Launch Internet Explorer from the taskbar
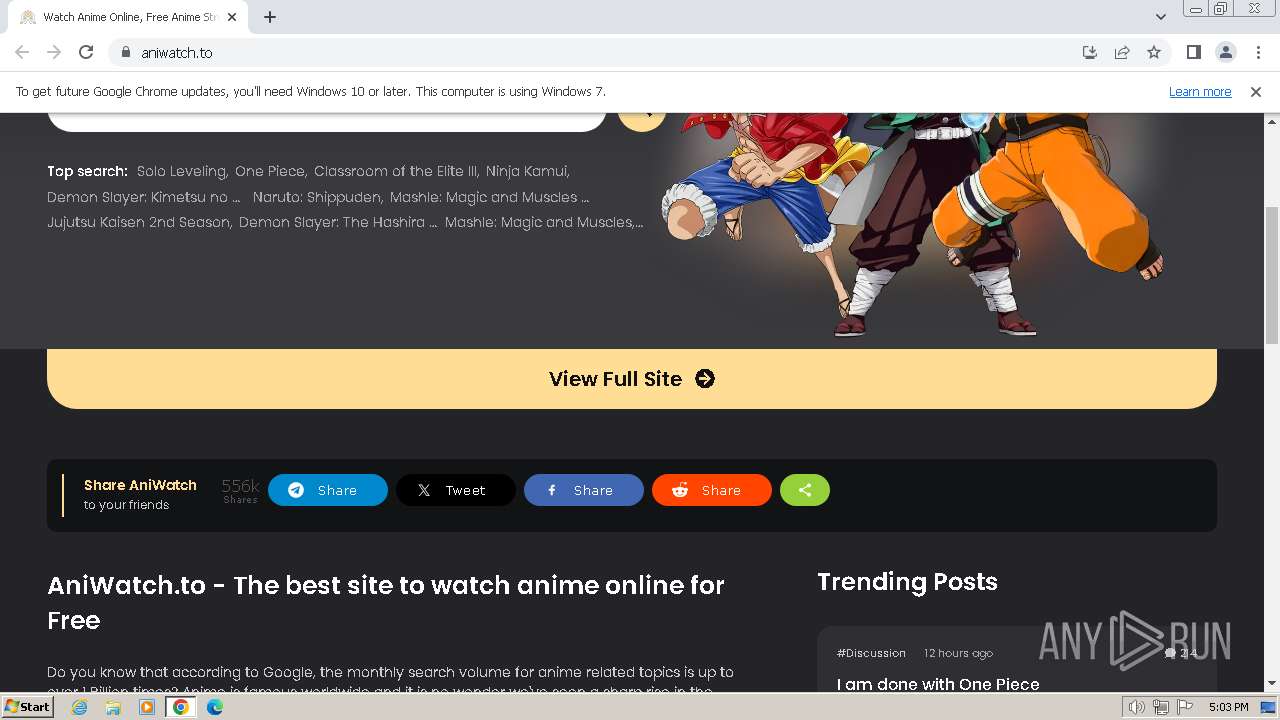Screen dimensions: 1280x720 [x=79, y=707]
